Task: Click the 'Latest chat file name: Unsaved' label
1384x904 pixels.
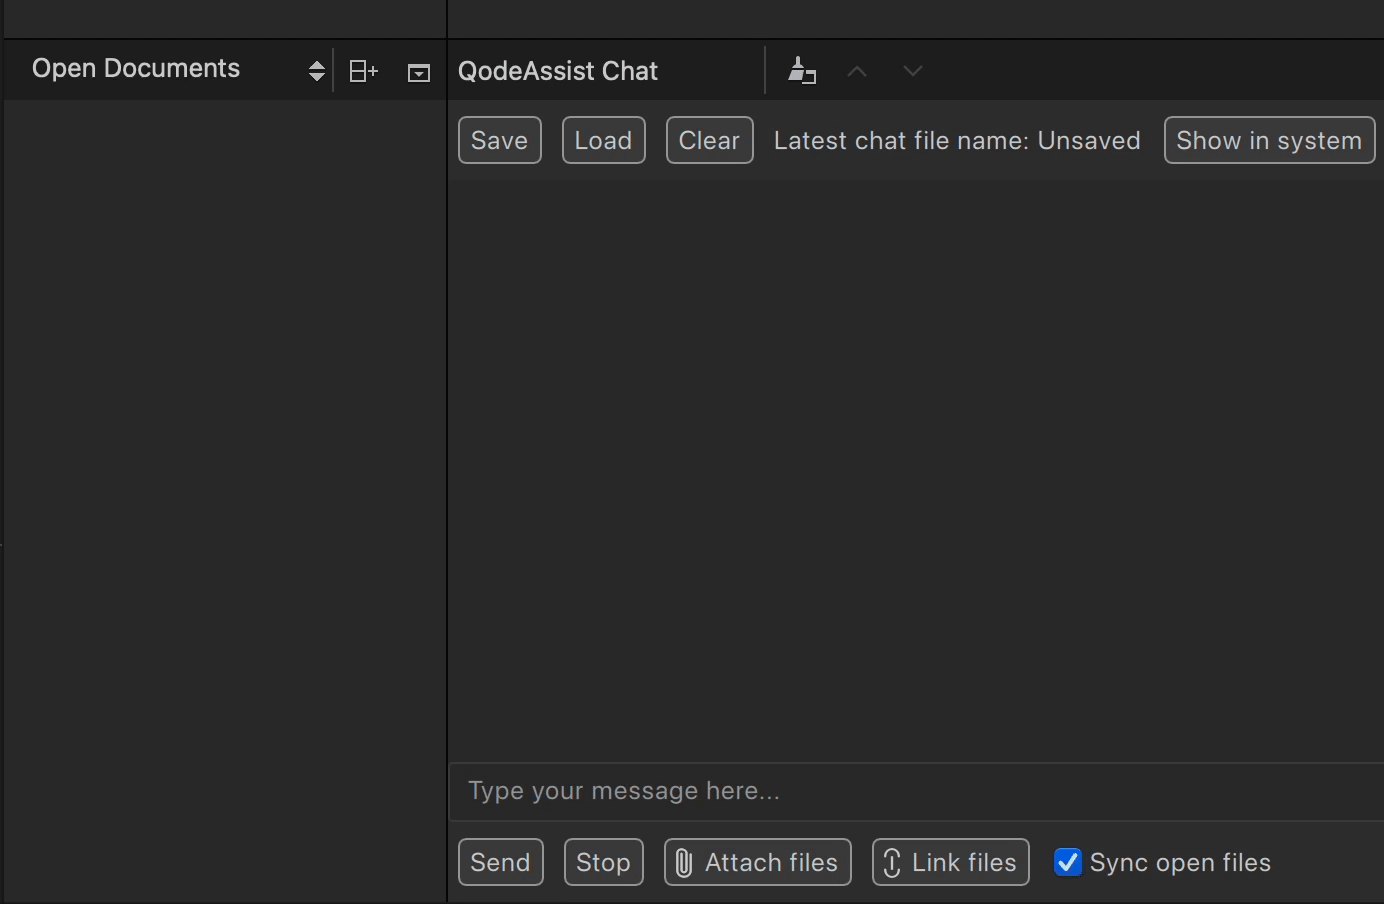Action: [x=957, y=141]
